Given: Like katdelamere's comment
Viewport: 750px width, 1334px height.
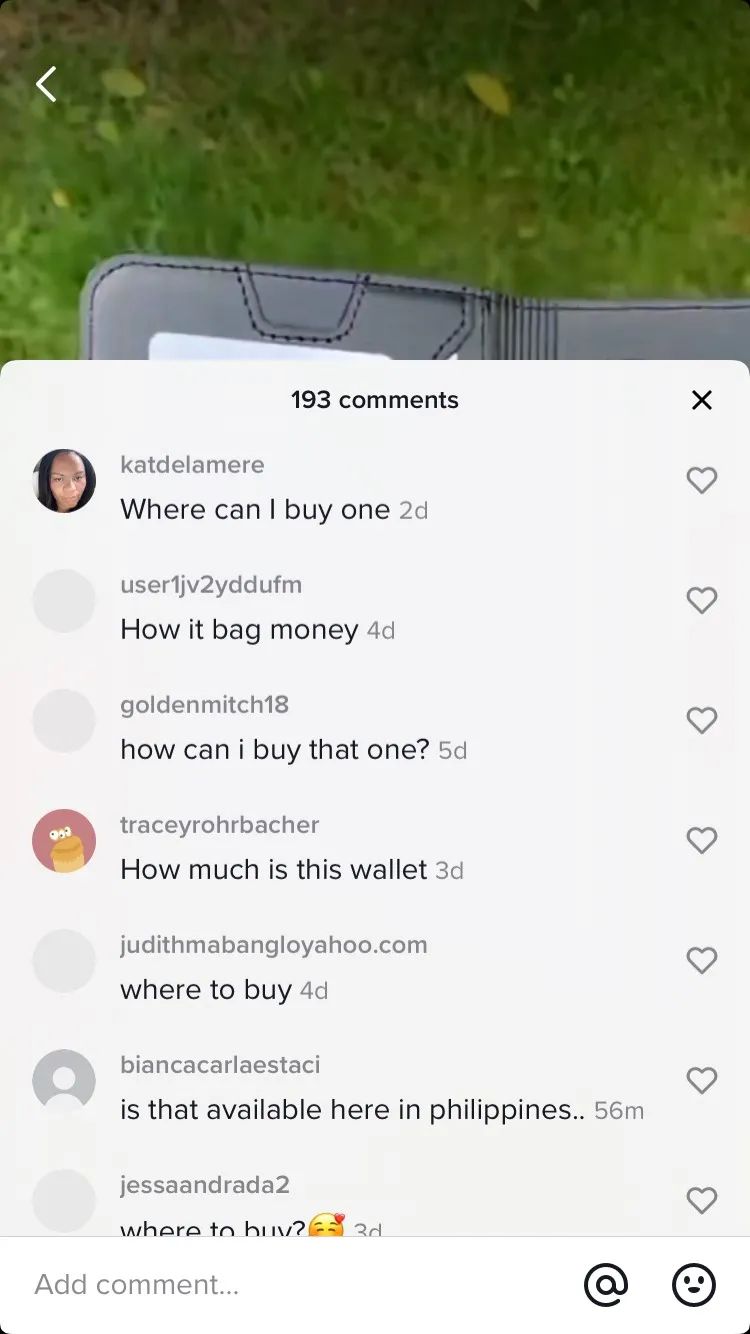Looking at the screenshot, I should pyautogui.click(x=702, y=480).
